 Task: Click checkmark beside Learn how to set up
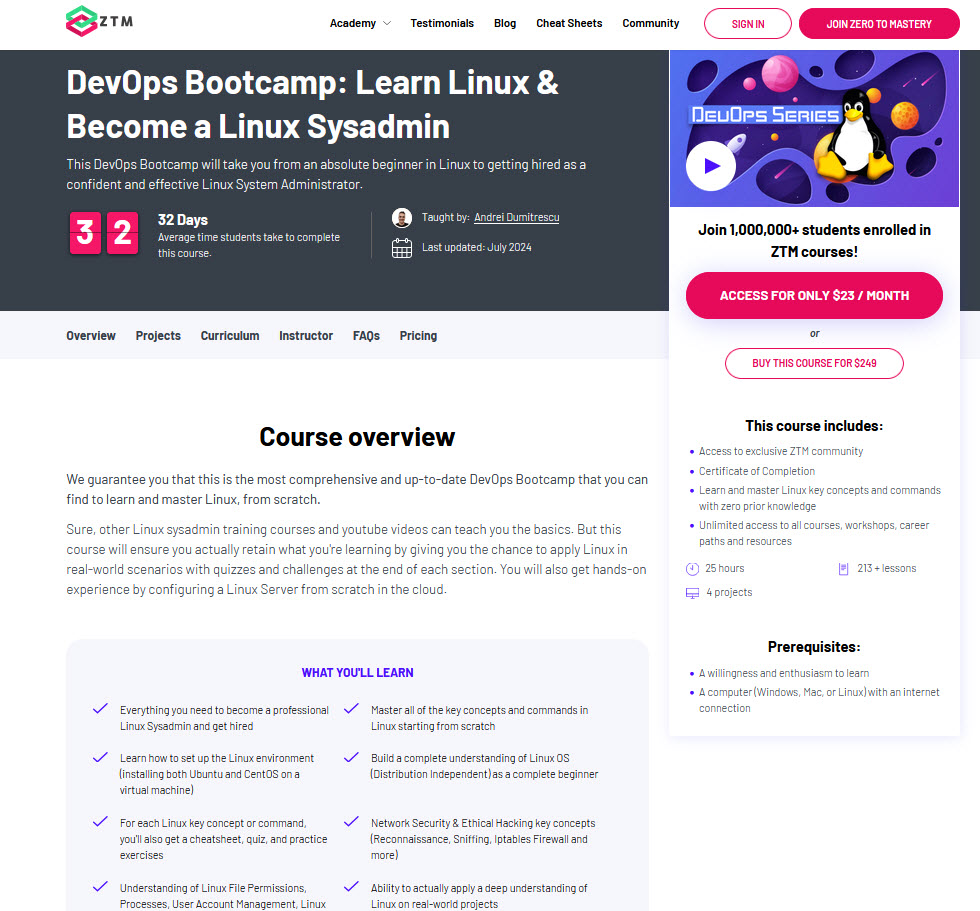coord(100,757)
